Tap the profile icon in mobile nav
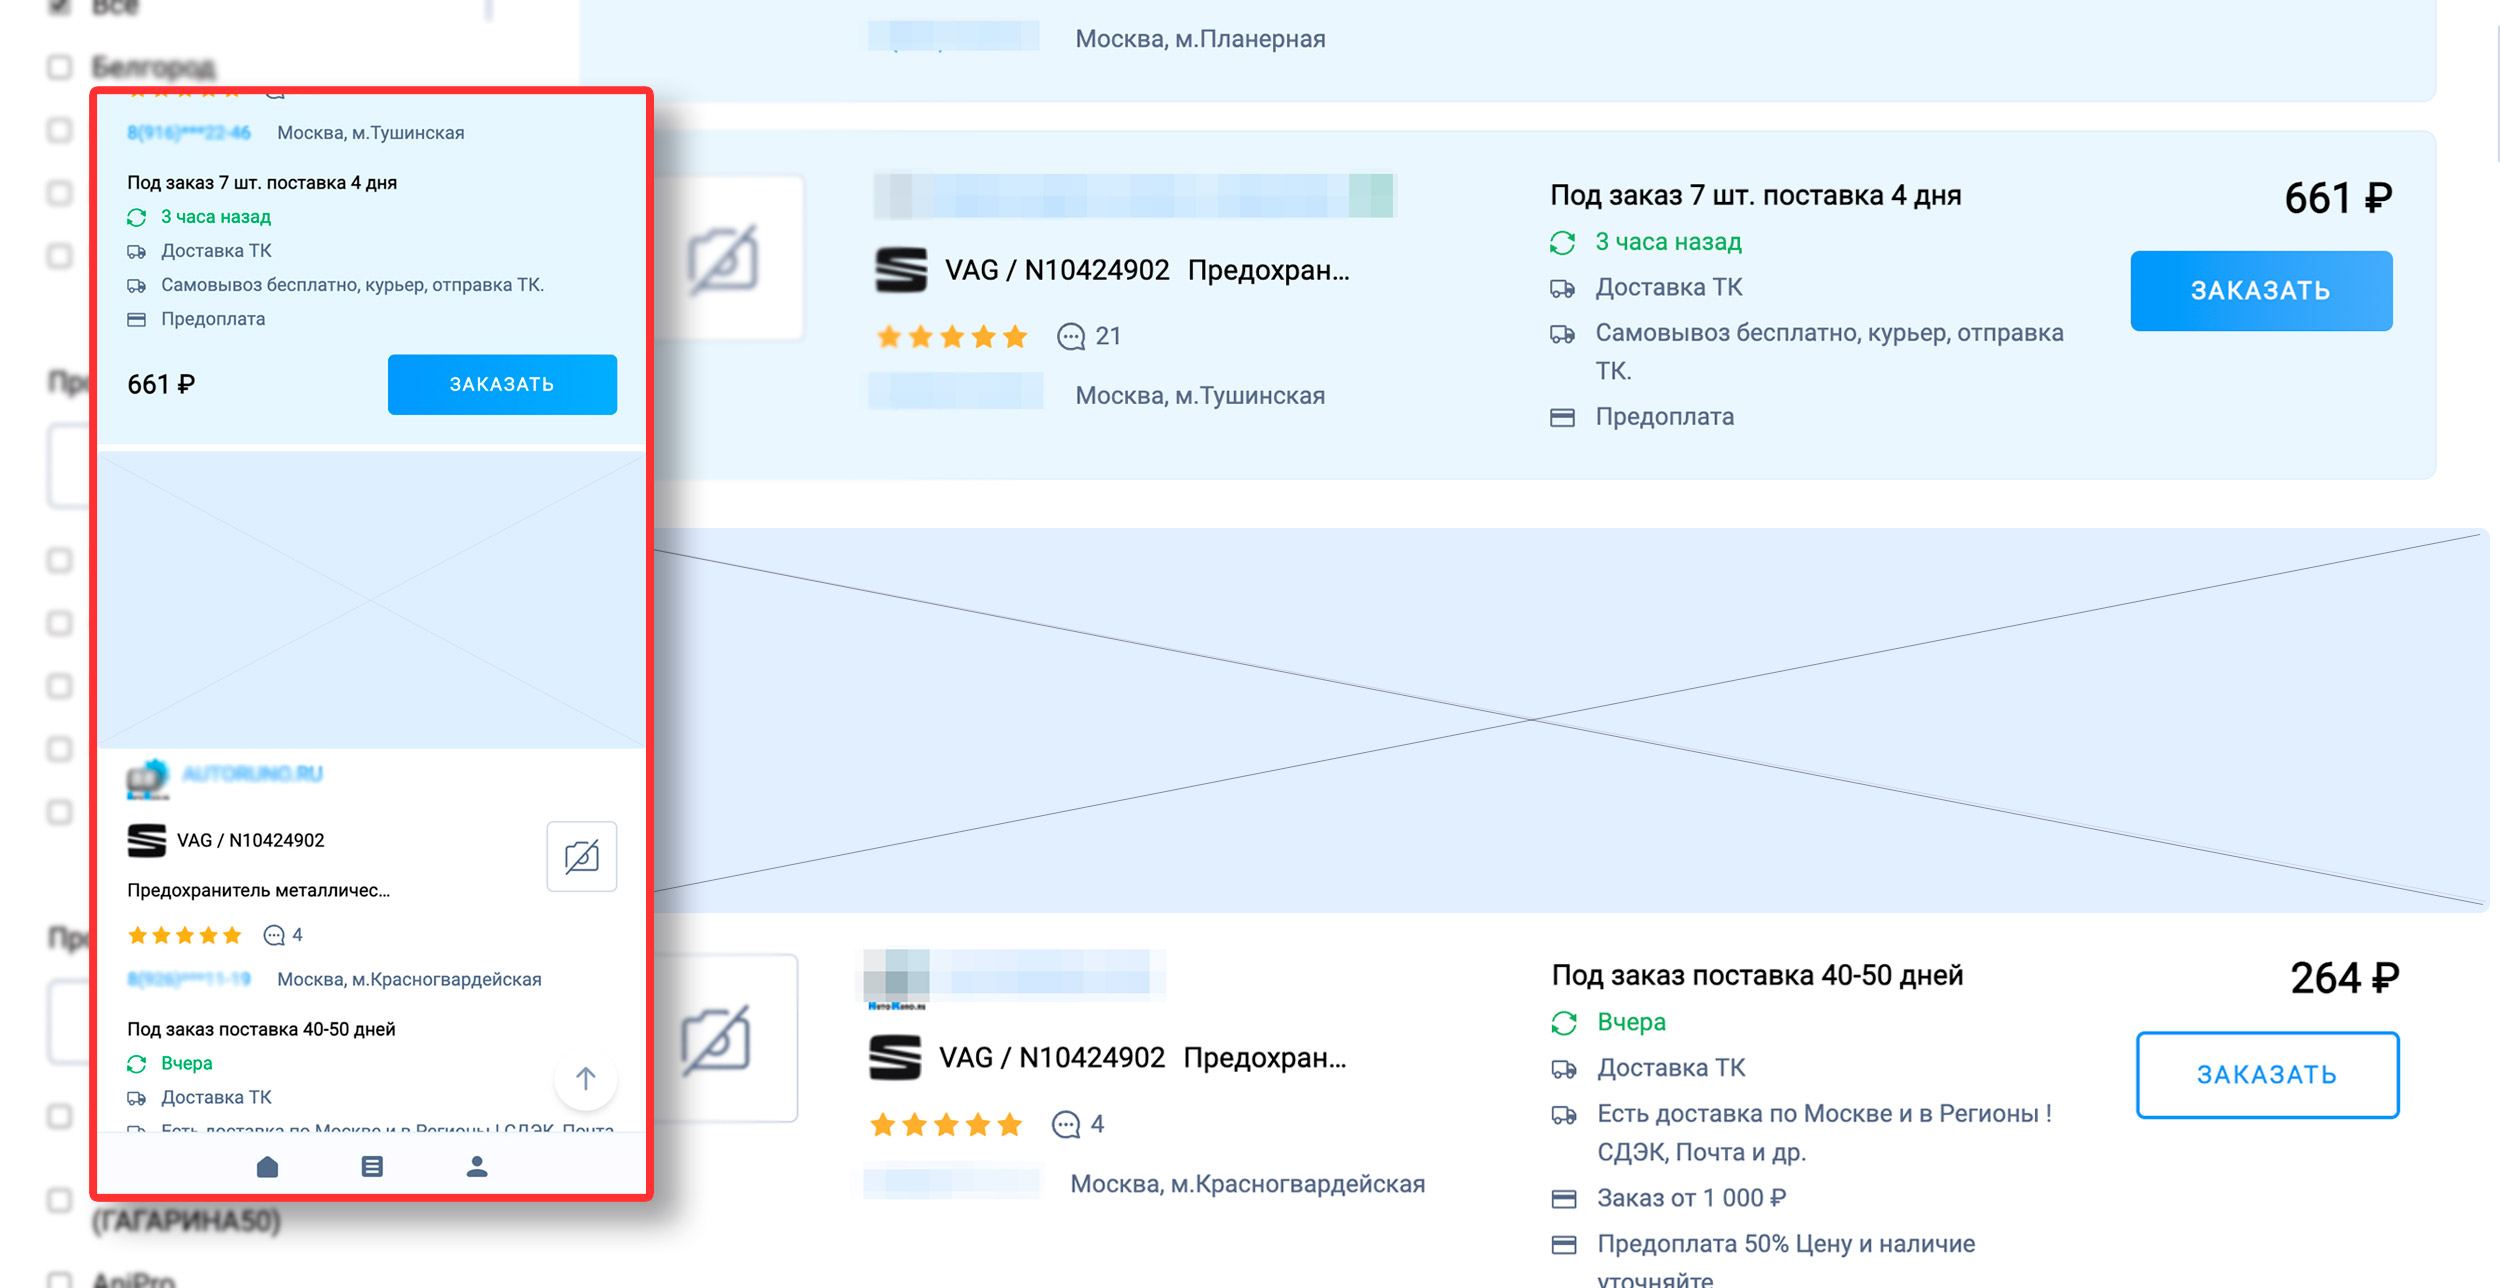2500x1288 pixels. pos(477,1166)
